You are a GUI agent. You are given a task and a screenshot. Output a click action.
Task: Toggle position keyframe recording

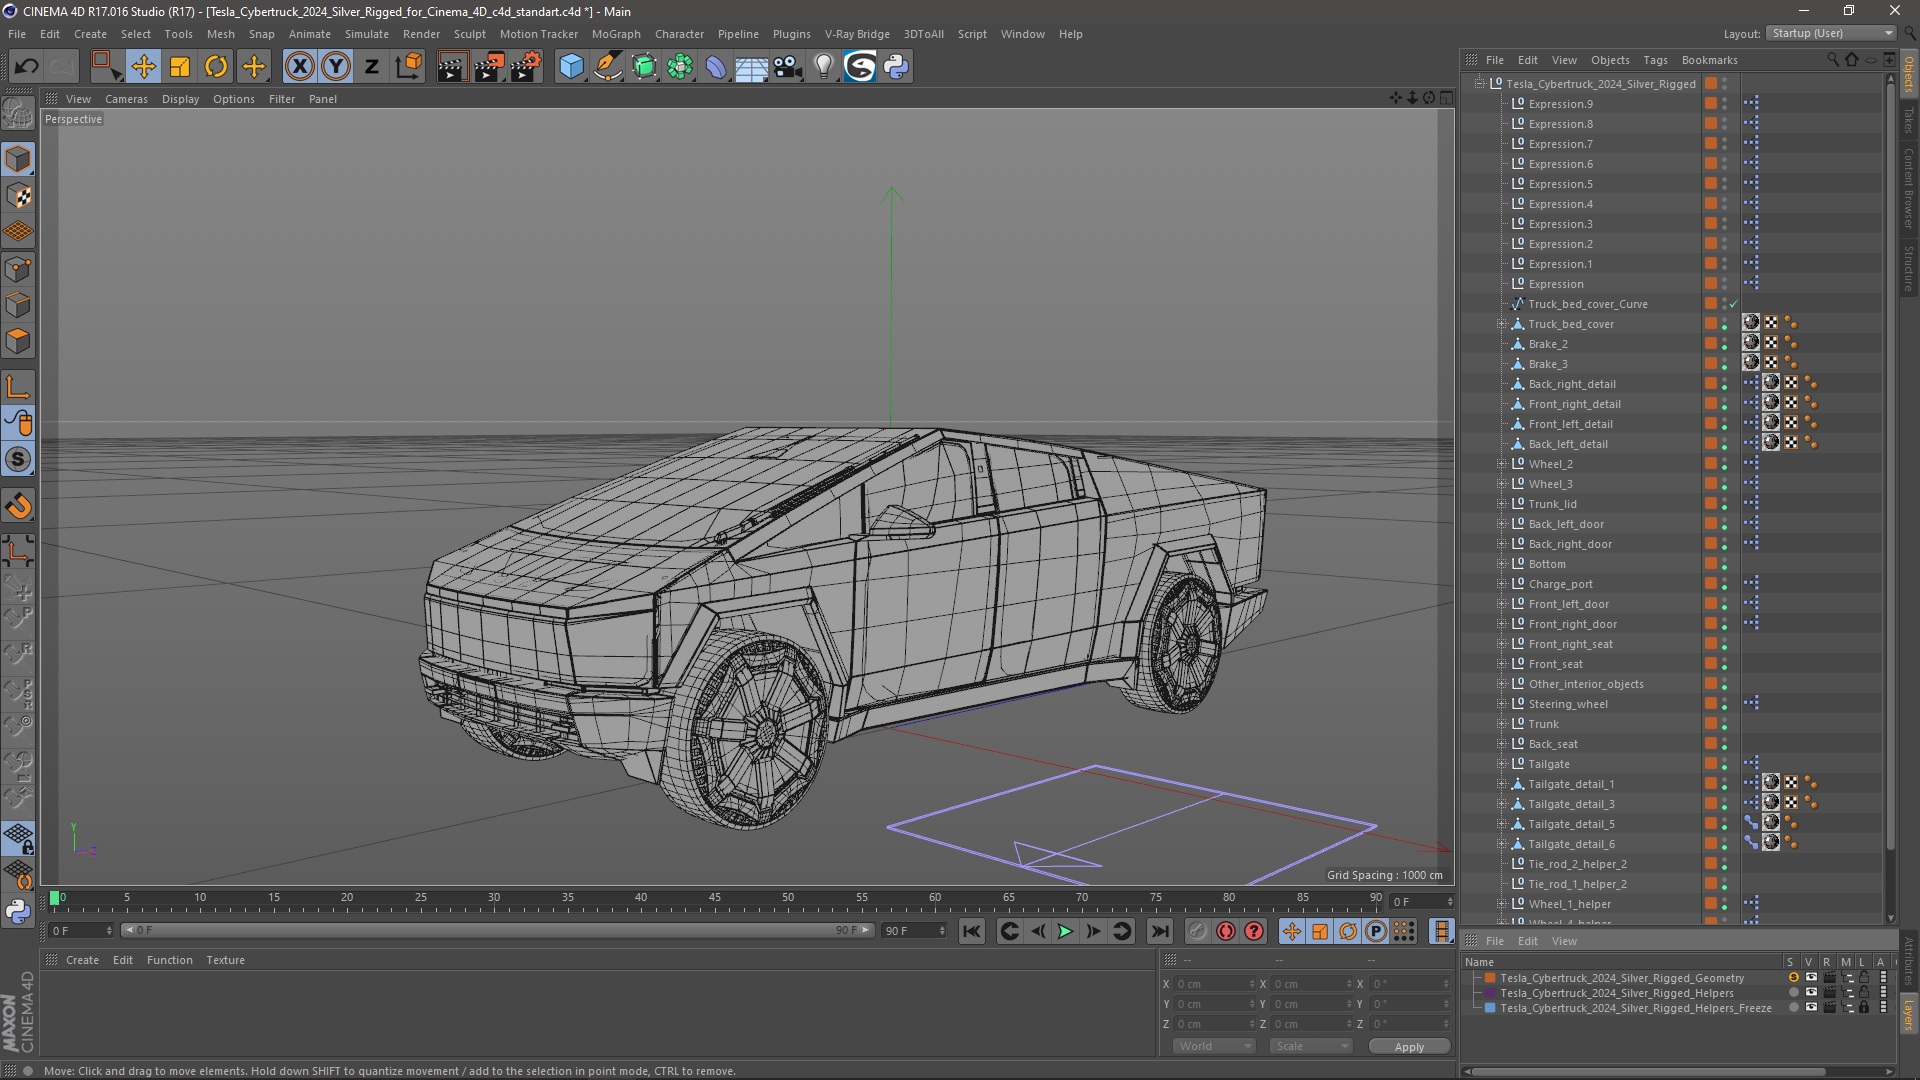coord(1291,931)
